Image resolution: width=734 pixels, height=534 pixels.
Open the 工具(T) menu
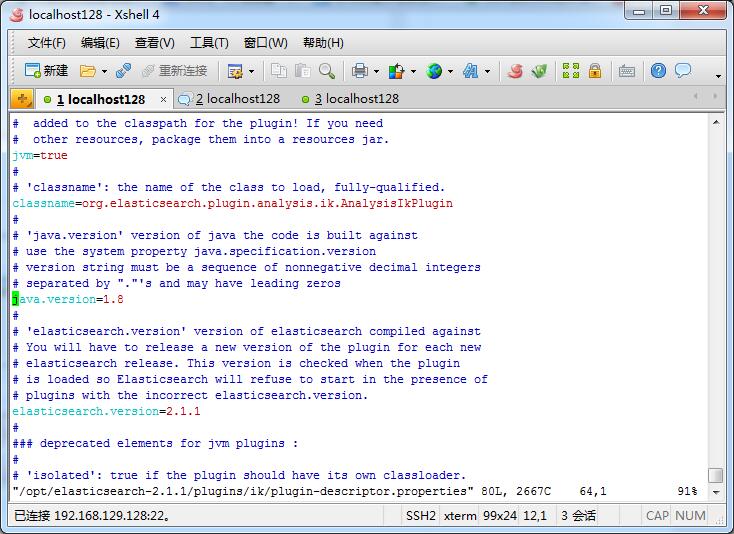[x=209, y=43]
